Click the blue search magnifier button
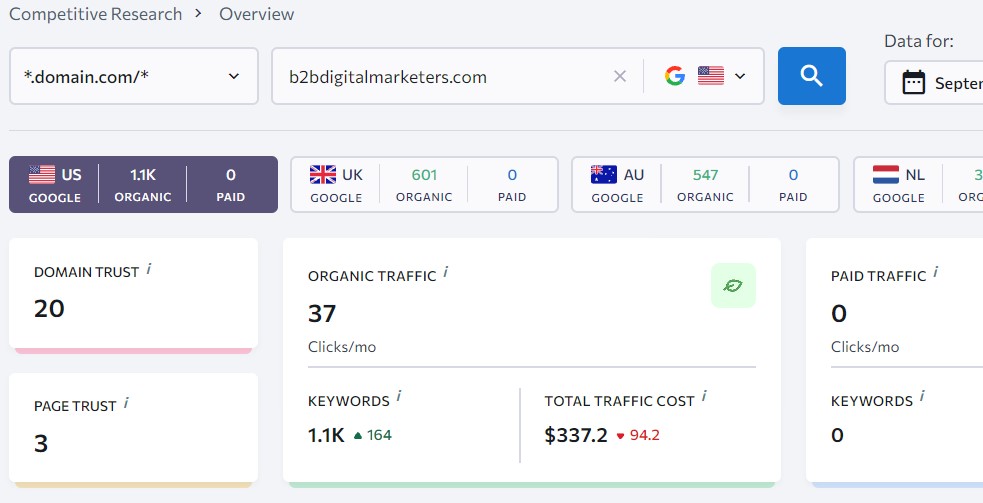 (x=811, y=76)
